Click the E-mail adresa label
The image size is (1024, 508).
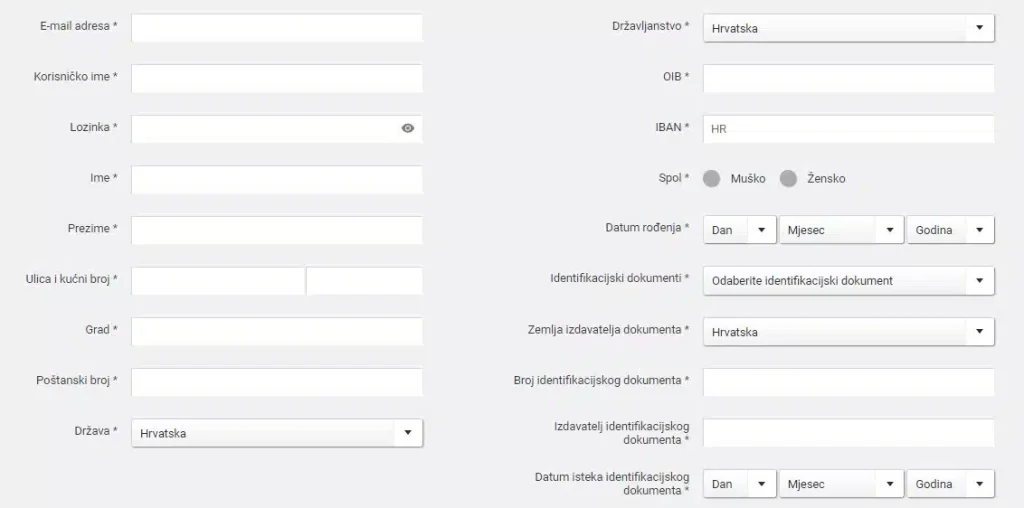(78, 26)
